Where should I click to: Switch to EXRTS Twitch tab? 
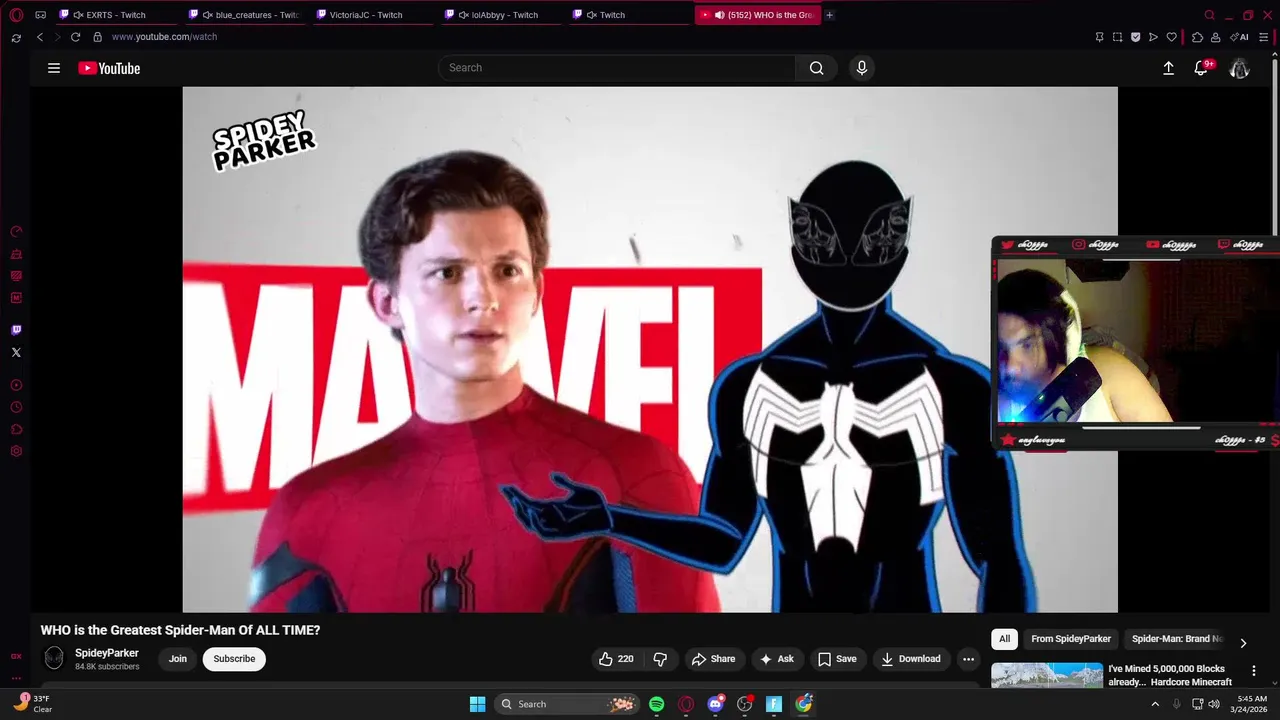[115, 15]
